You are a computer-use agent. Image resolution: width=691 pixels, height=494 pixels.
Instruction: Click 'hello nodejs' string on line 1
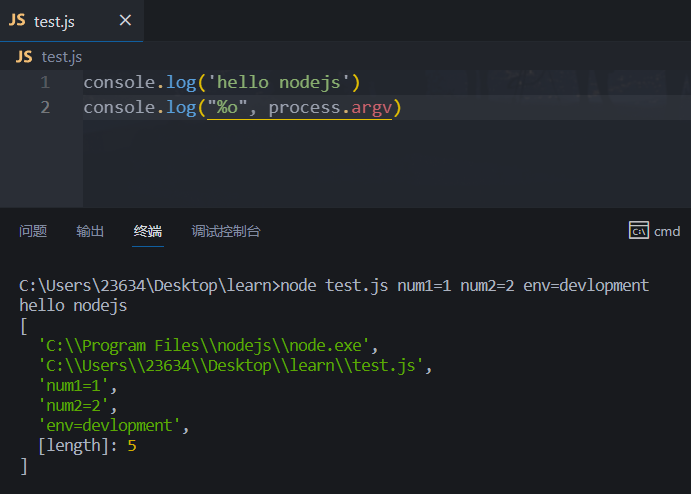(279, 82)
